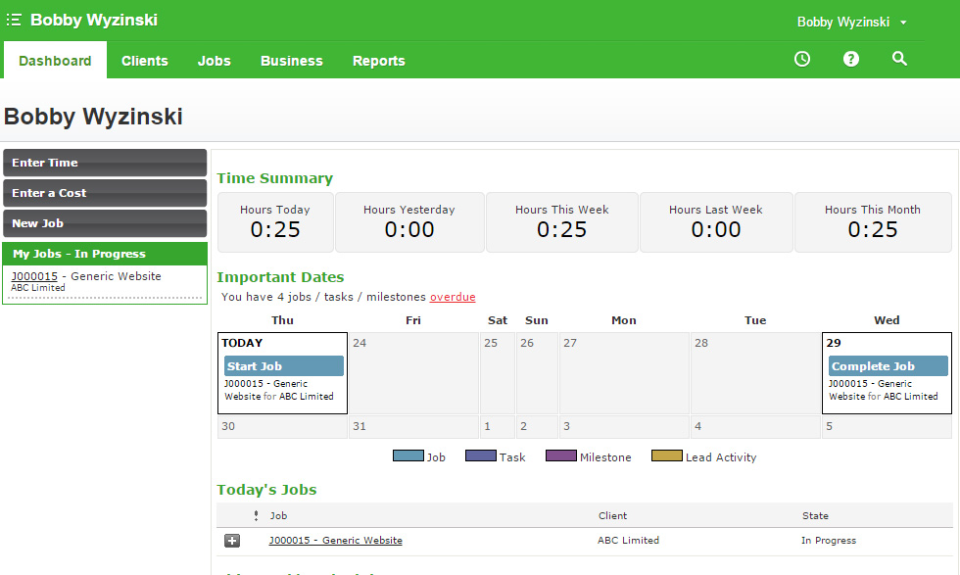Open the search magnifier icon

point(899,59)
